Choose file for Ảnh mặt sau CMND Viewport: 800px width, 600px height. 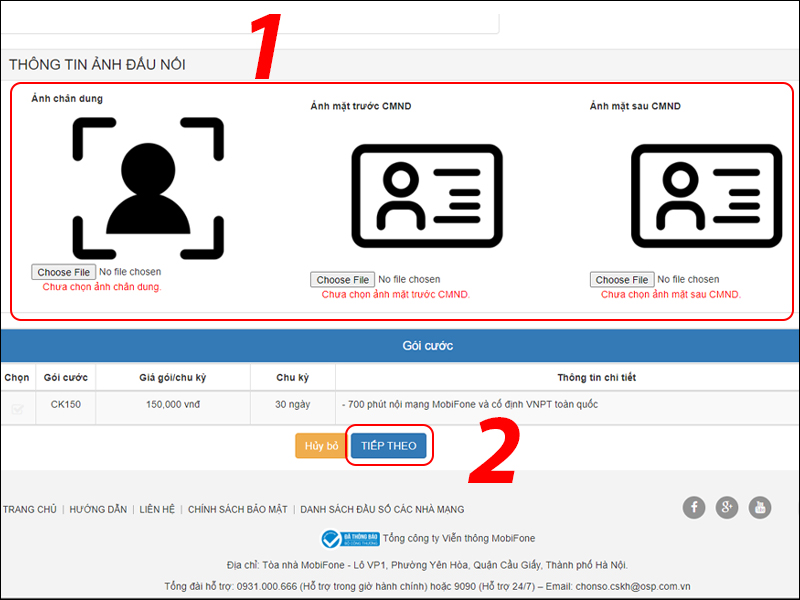click(x=621, y=280)
